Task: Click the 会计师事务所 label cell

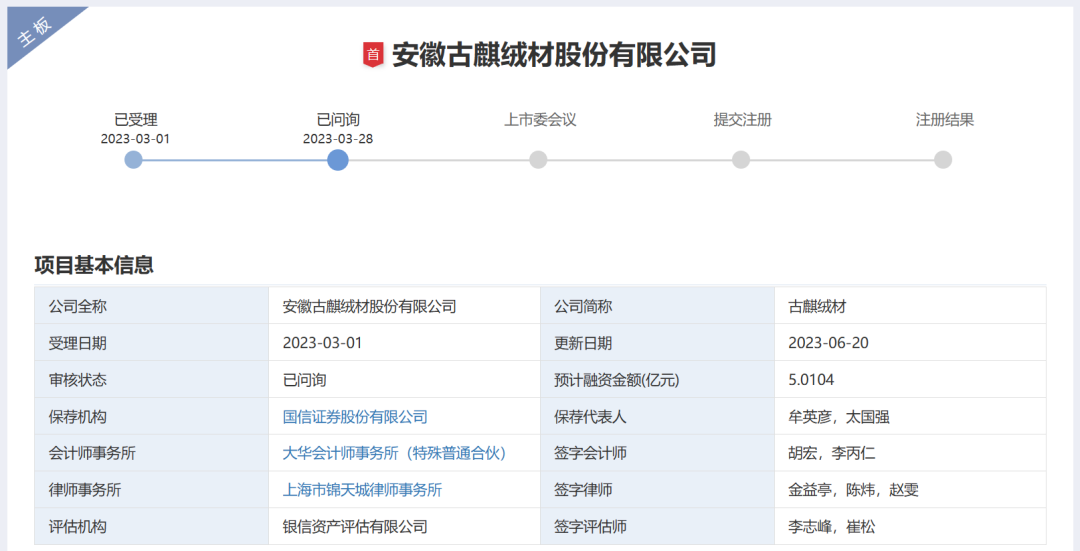Action: 152,453
